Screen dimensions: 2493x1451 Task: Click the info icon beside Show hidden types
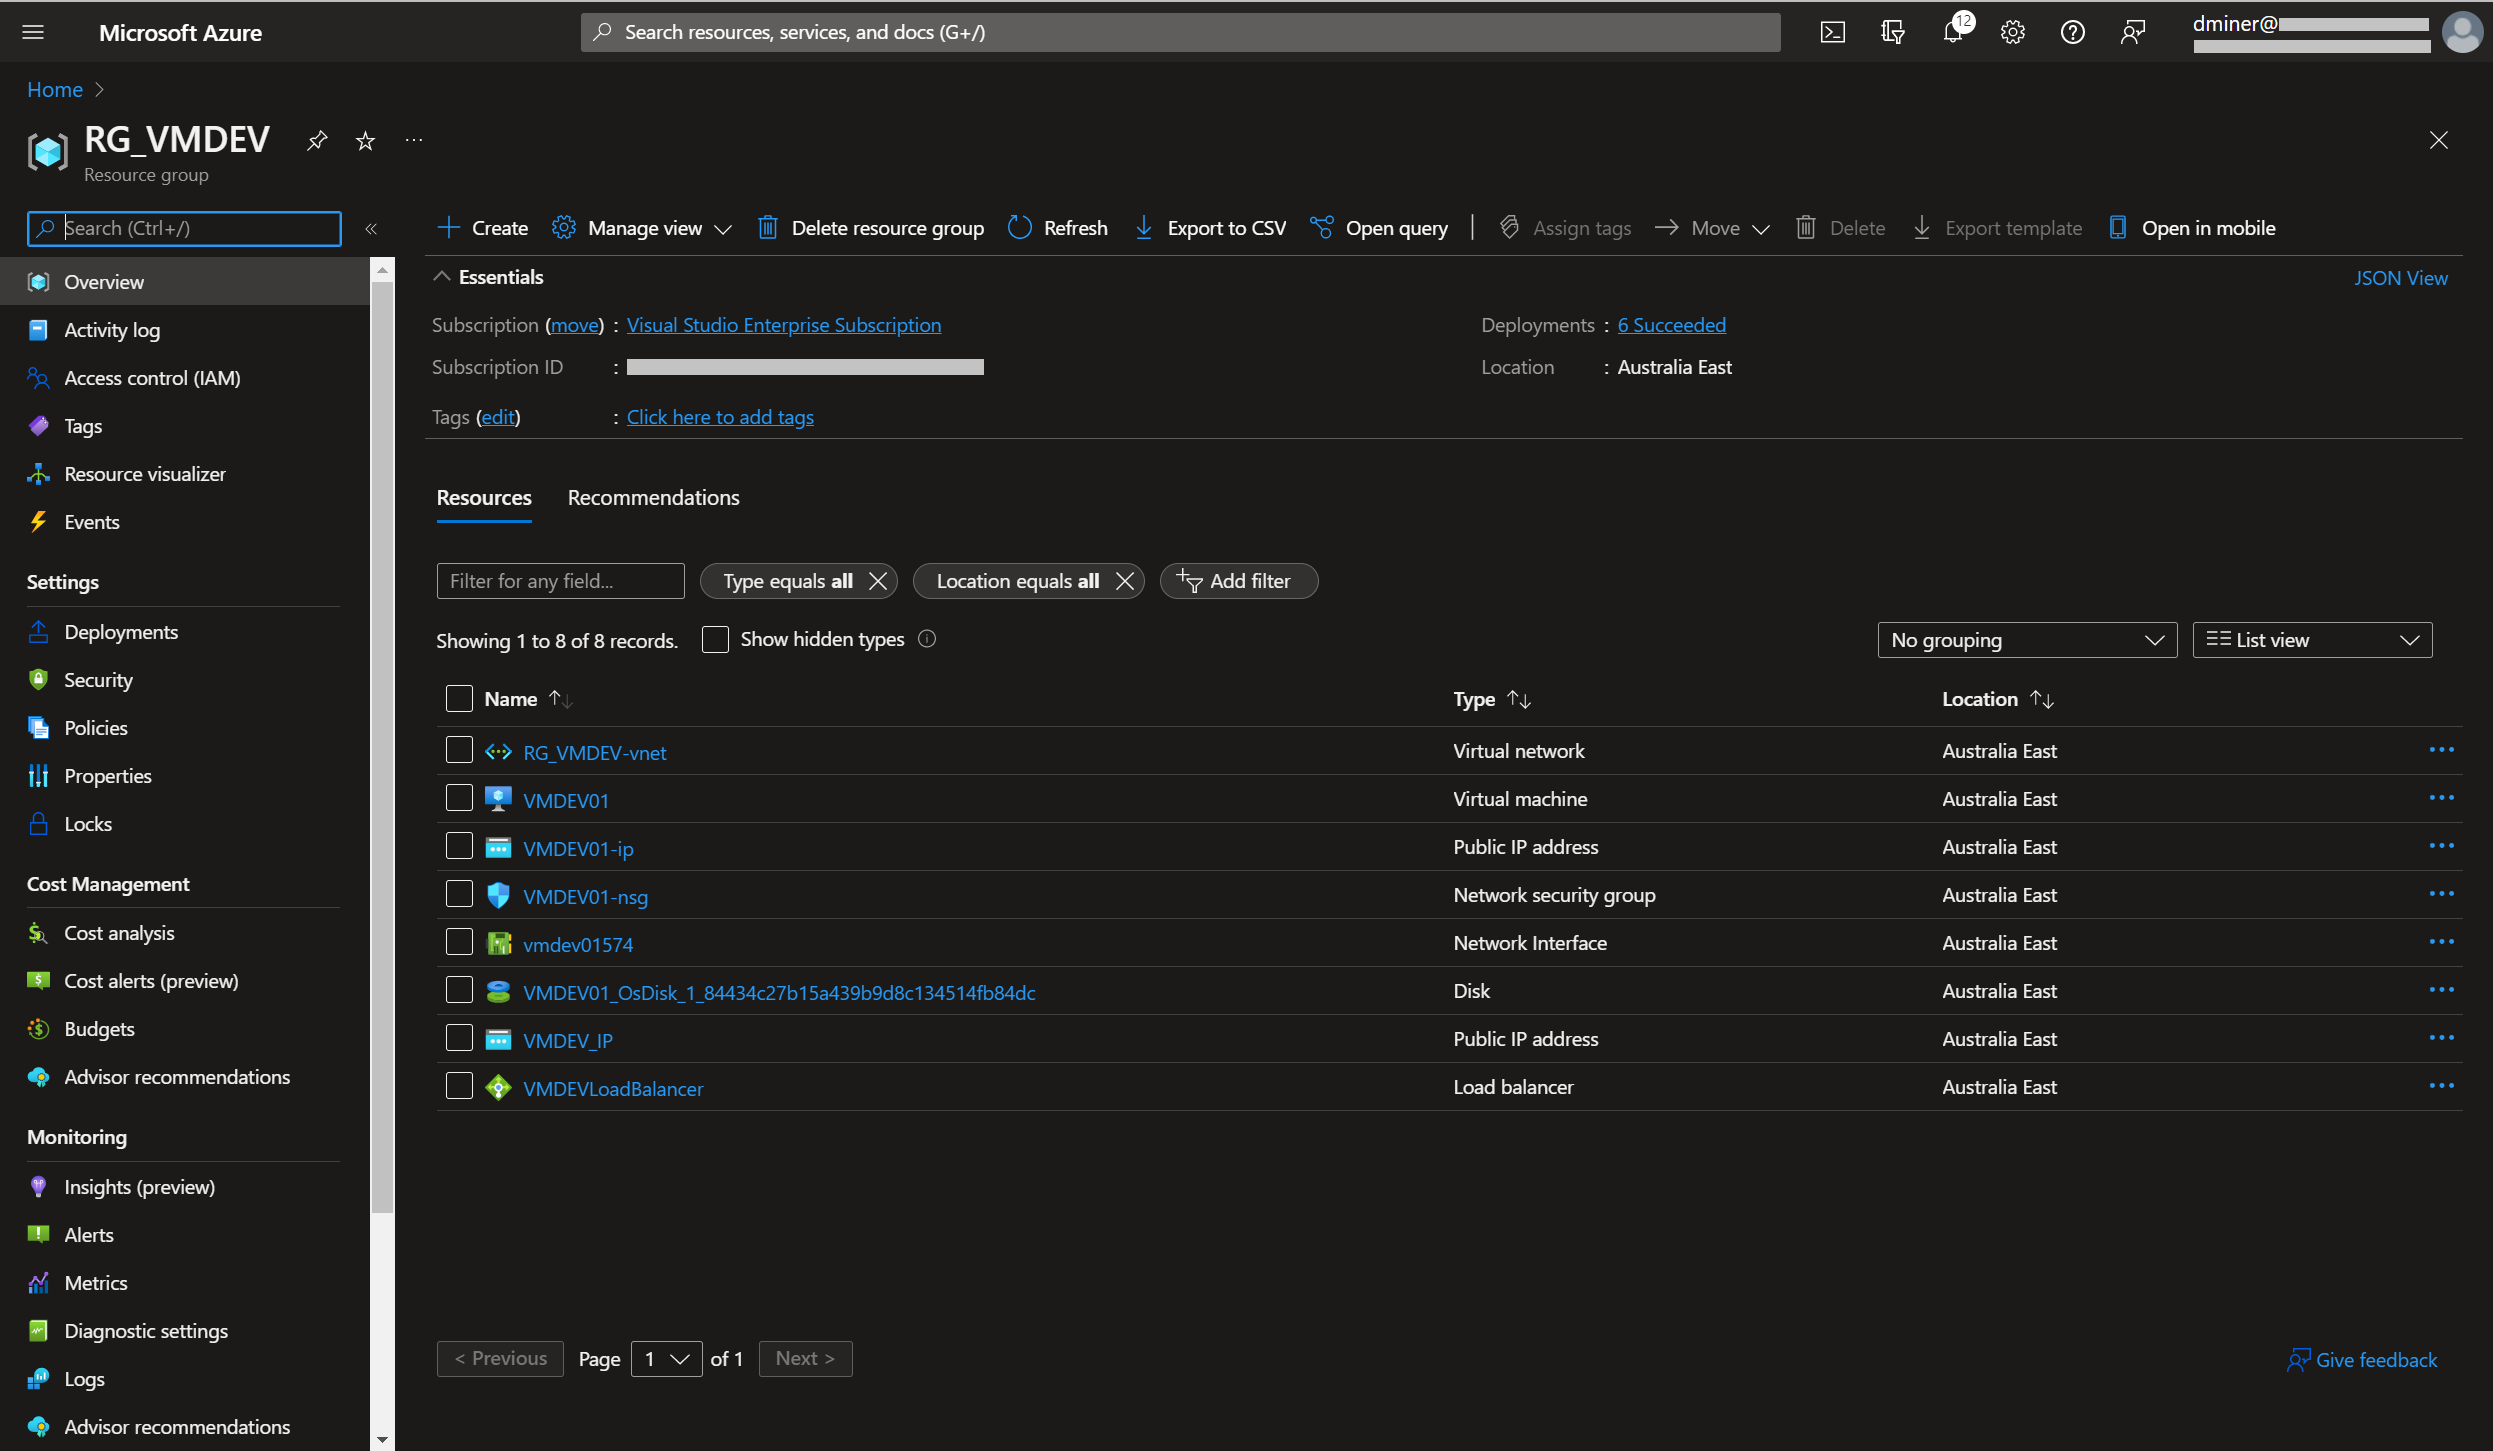[x=927, y=639]
